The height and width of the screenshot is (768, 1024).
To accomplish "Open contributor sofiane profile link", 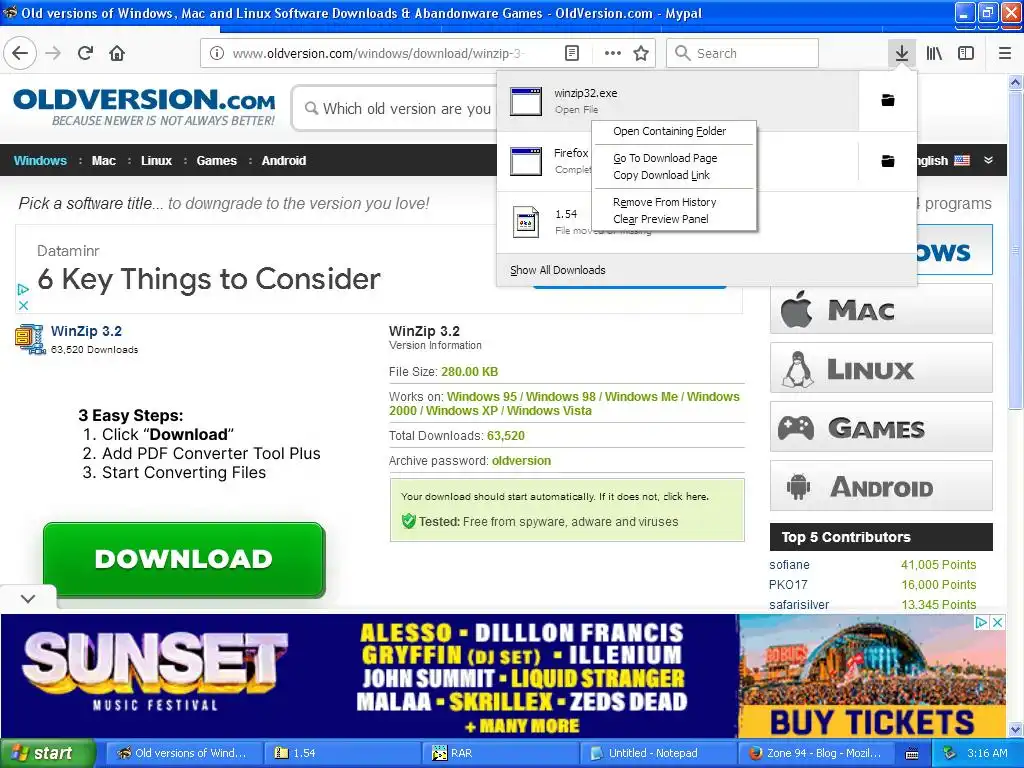I will point(789,565).
